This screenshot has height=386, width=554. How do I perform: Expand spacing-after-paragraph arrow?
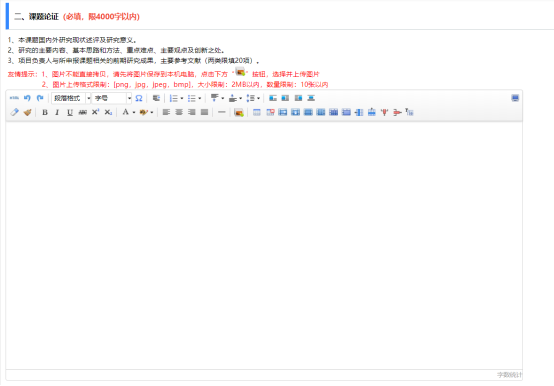pyautogui.click(x=241, y=98)
